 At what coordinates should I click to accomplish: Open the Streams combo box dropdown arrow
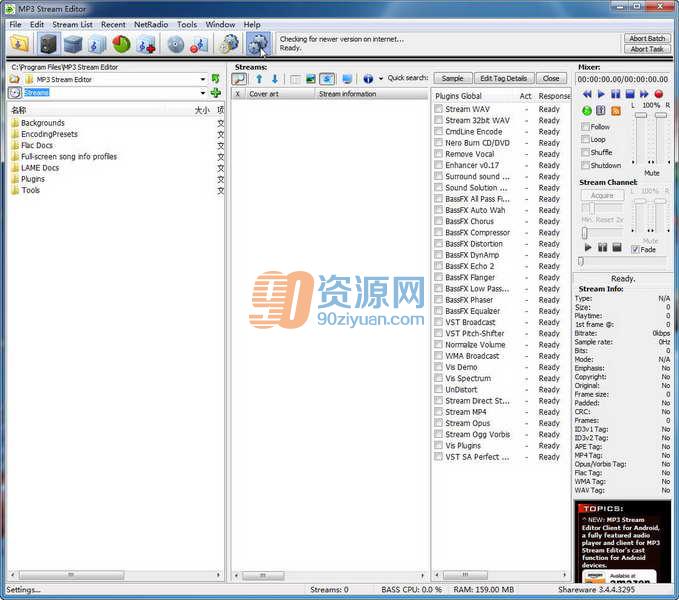(x=203, y=93)
